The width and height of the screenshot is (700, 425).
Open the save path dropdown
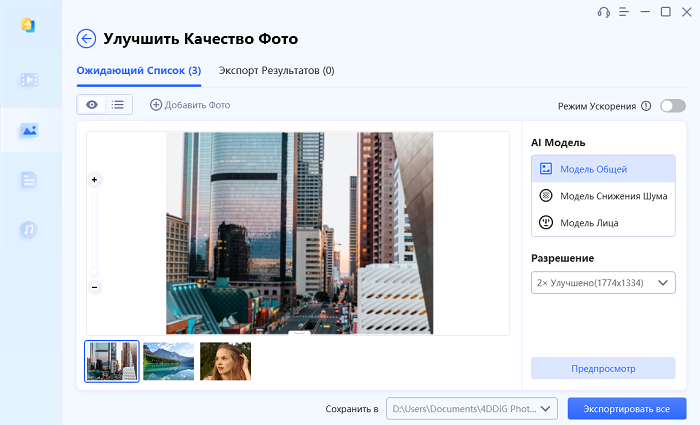pyautogui.click(x=547, y=408)
